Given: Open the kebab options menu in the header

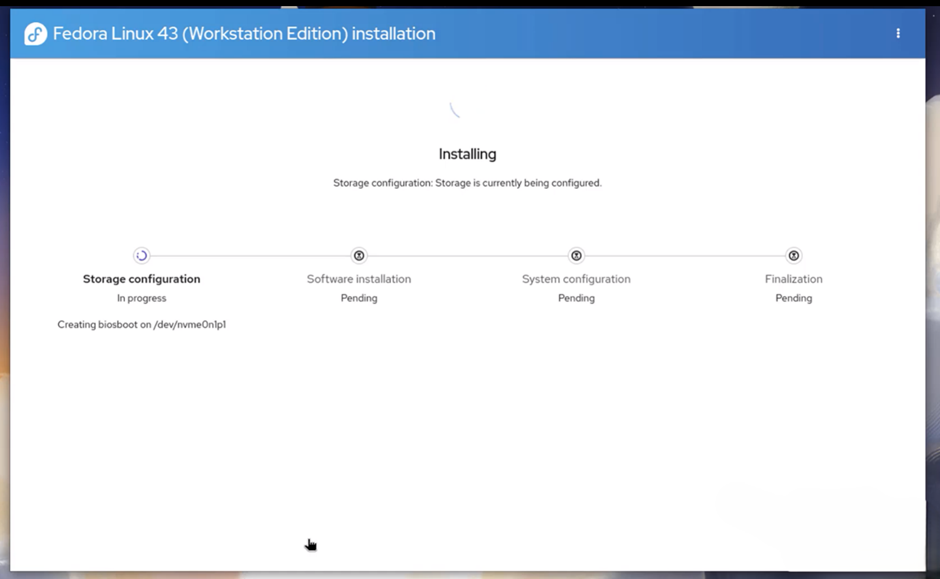Looking at the screenshot, I should 898,34.
